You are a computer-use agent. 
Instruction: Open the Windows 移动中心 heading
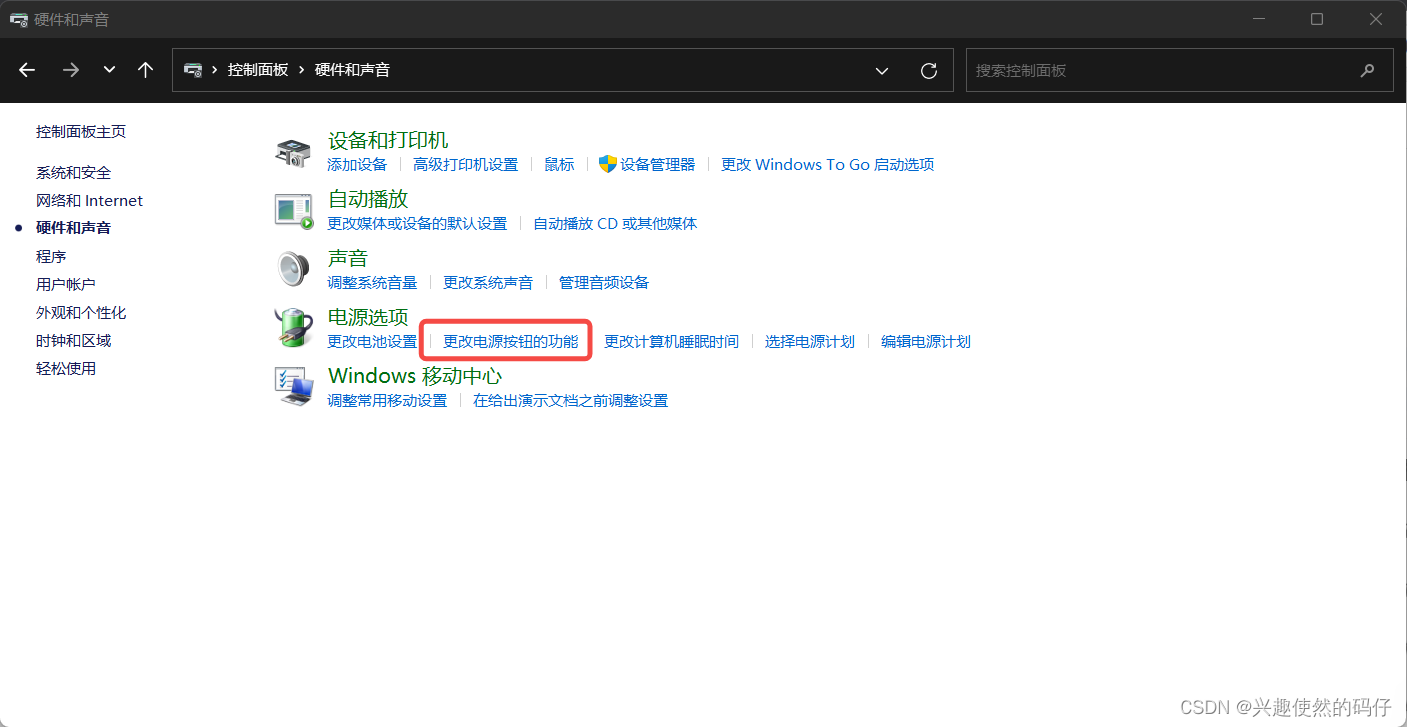[415, 376]
